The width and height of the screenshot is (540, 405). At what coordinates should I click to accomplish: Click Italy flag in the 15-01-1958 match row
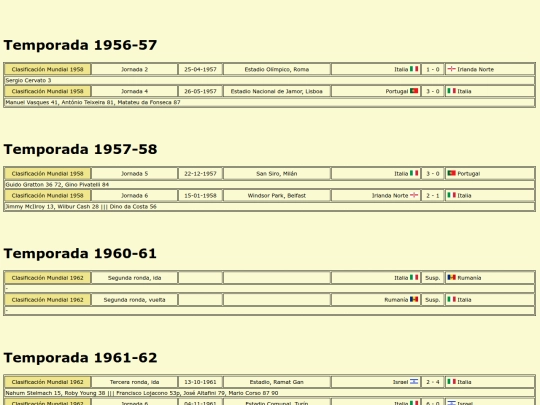click(x=451, y=195)
